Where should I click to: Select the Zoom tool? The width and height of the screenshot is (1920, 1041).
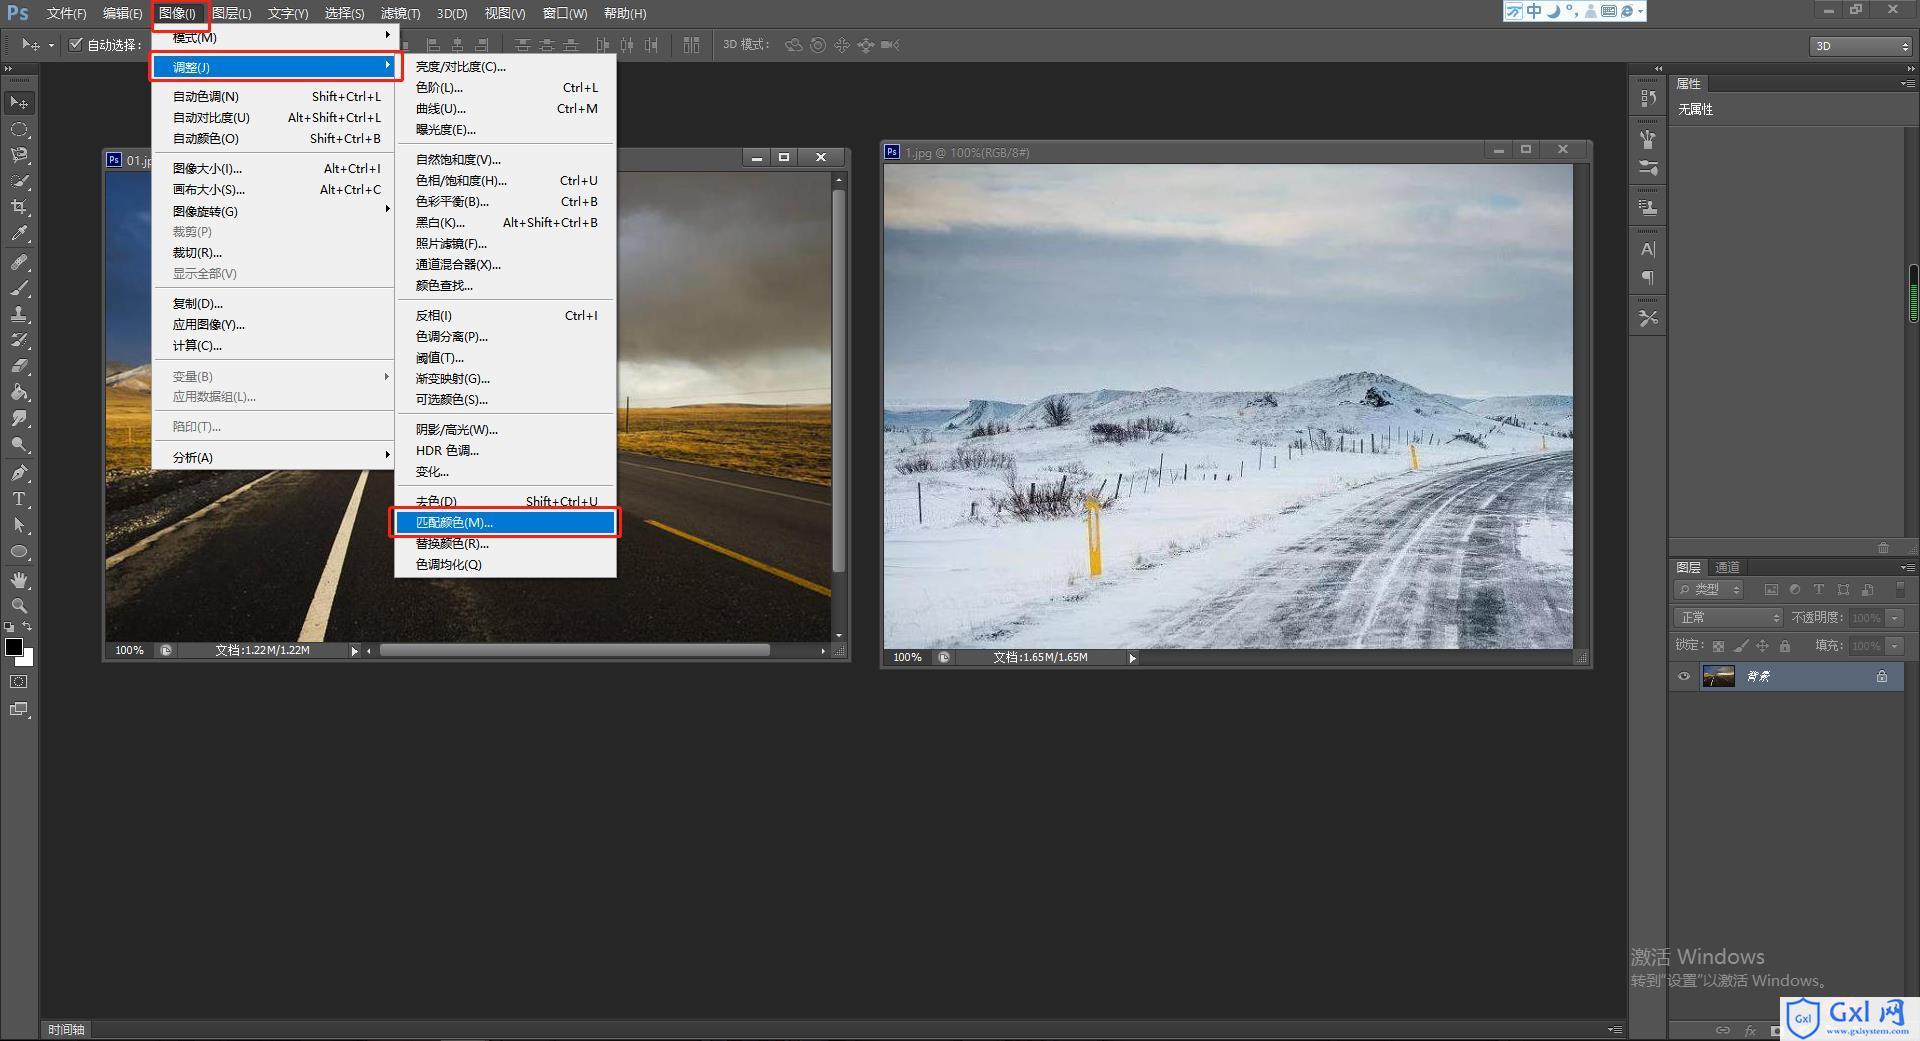[x=19, y=606]
